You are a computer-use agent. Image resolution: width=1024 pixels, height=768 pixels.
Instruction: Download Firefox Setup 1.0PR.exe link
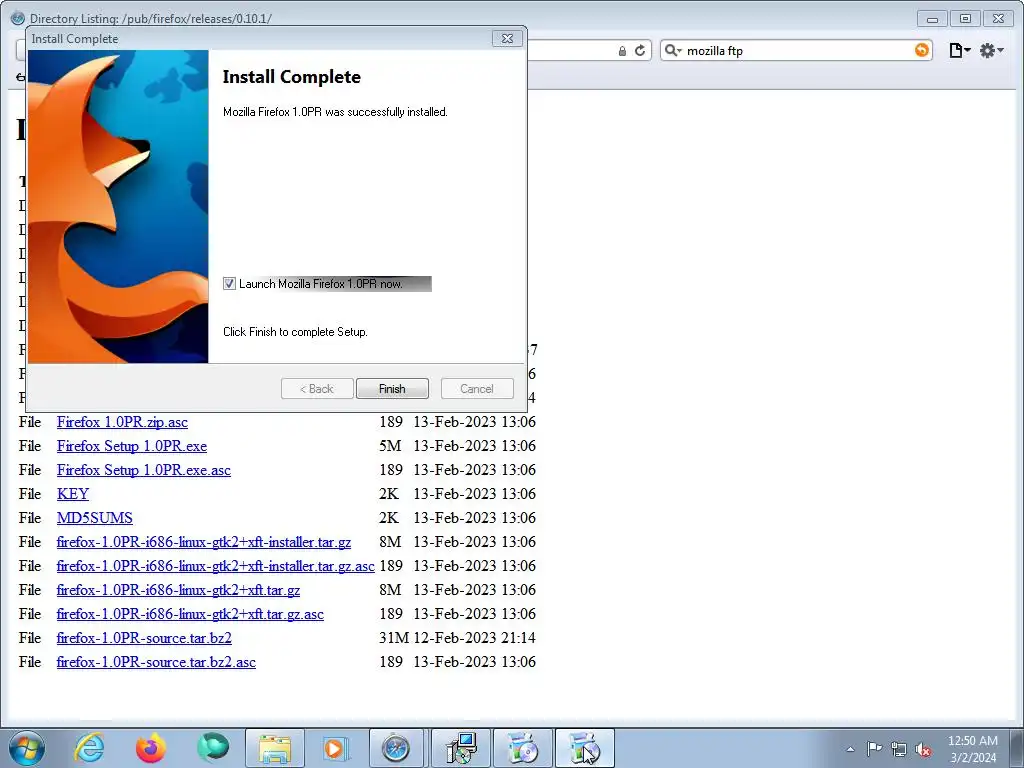[x=132, y=446]
